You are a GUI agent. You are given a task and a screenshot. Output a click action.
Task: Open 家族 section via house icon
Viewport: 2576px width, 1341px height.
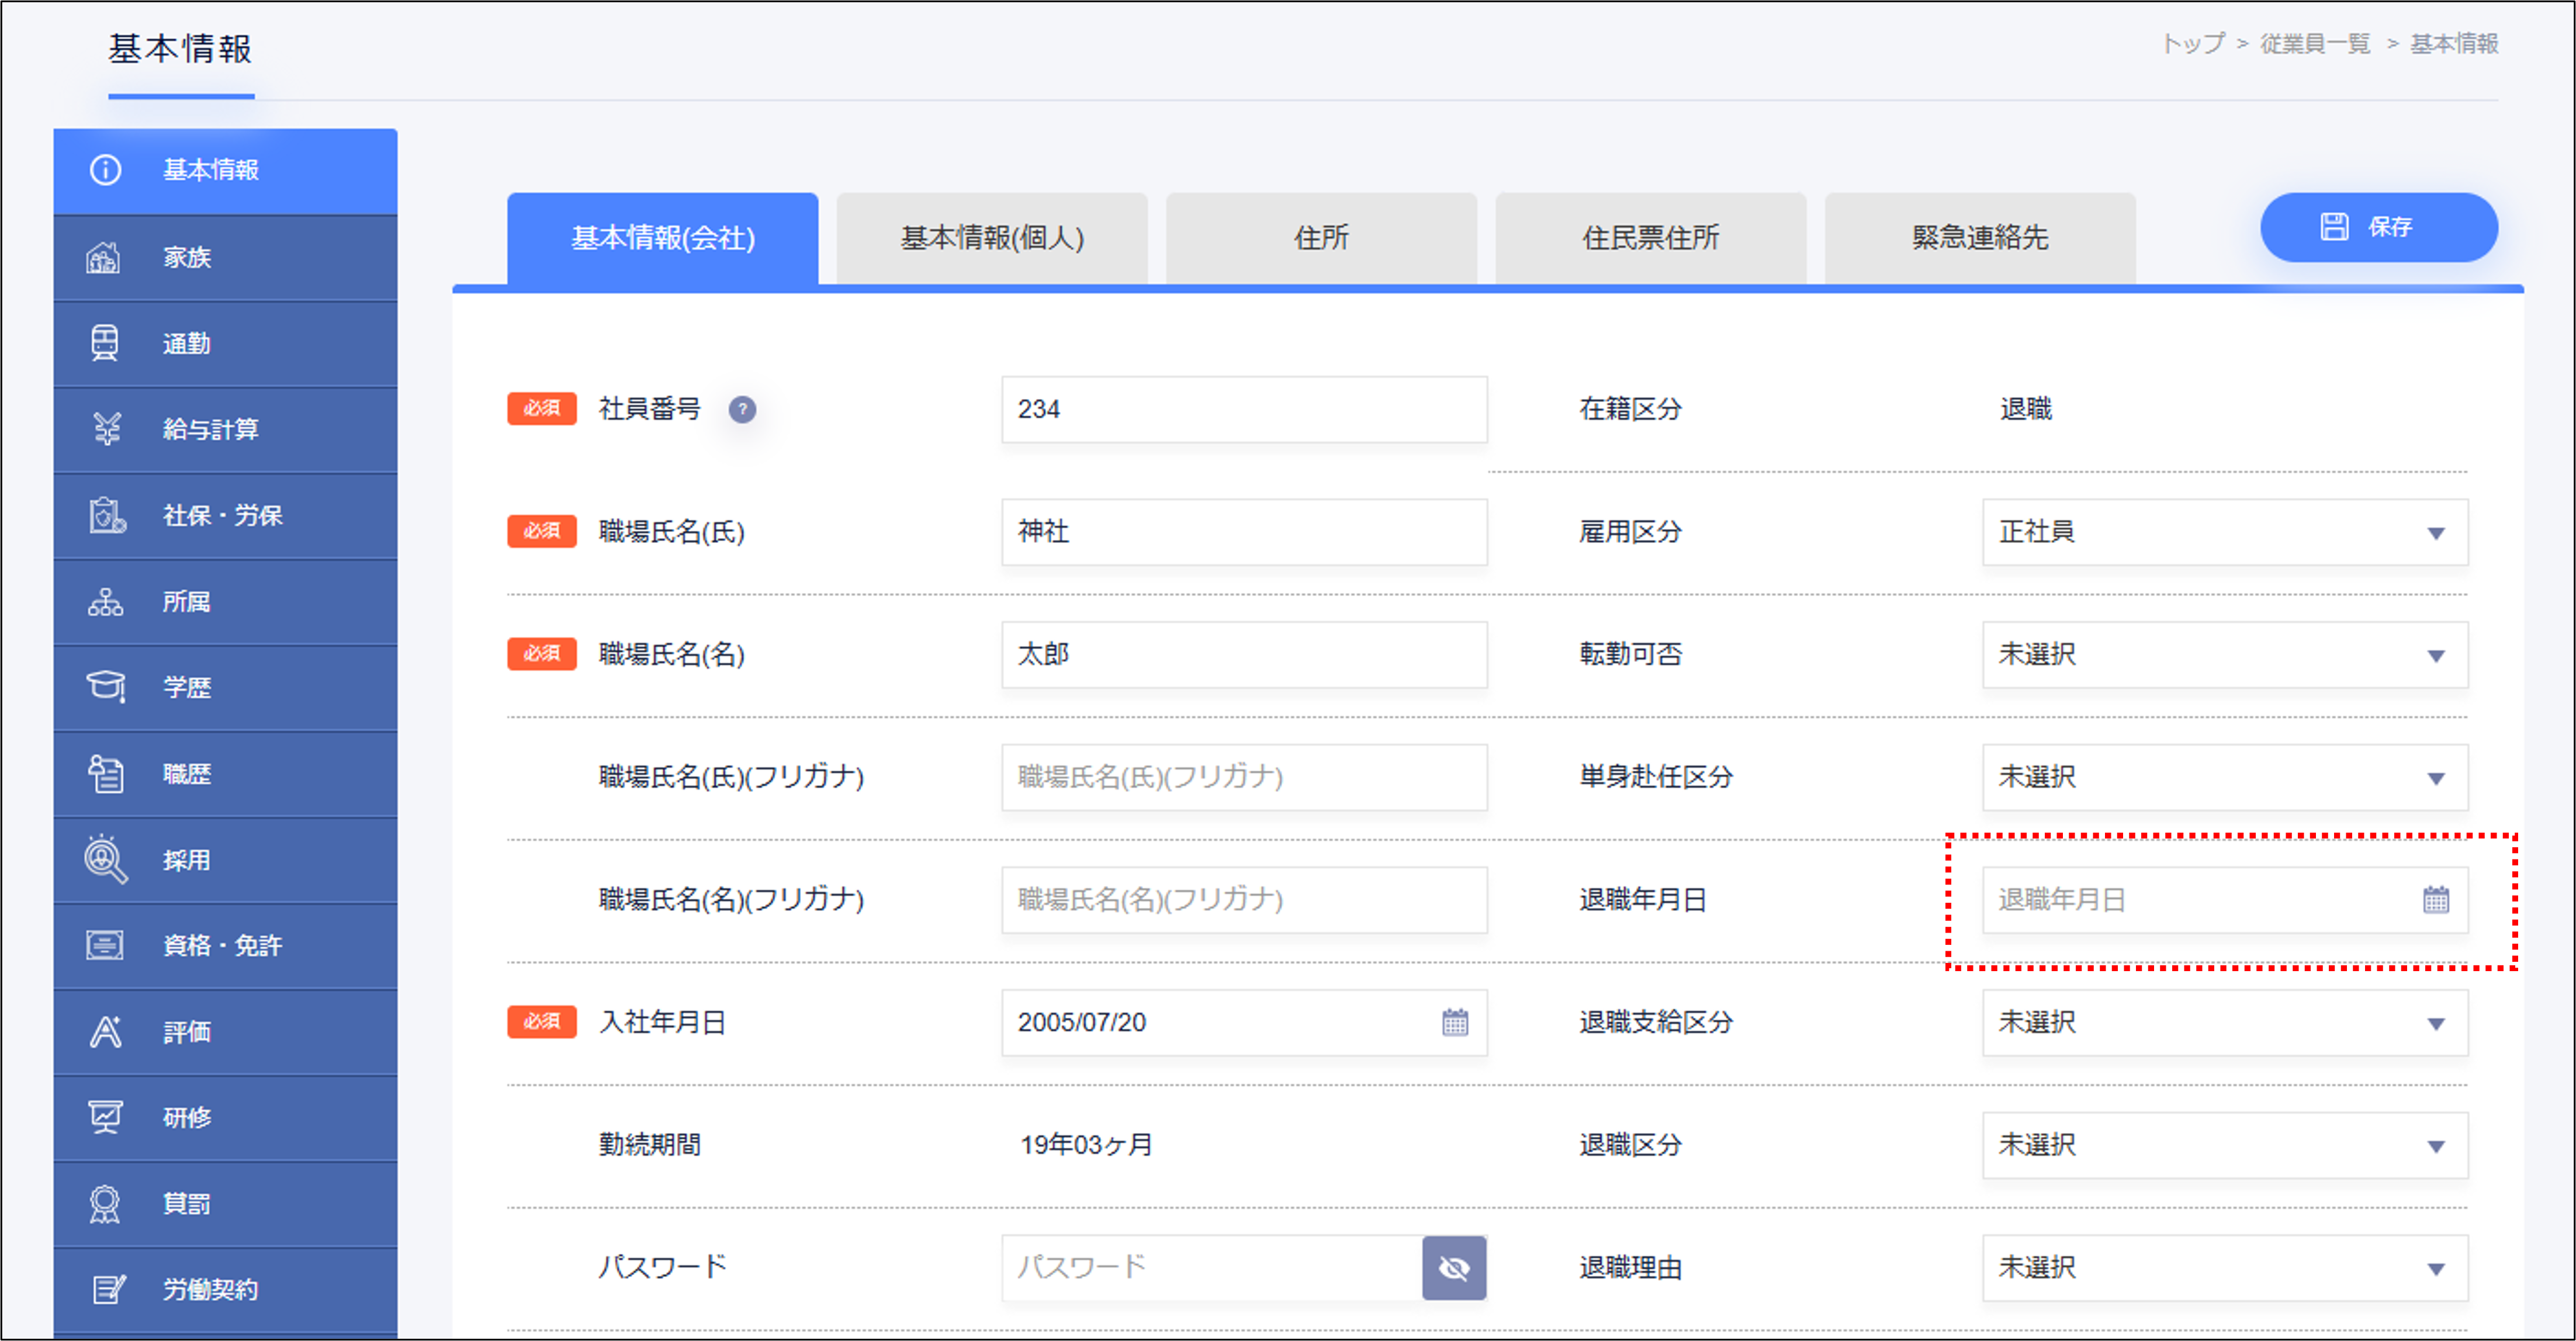tap(104, 257)
